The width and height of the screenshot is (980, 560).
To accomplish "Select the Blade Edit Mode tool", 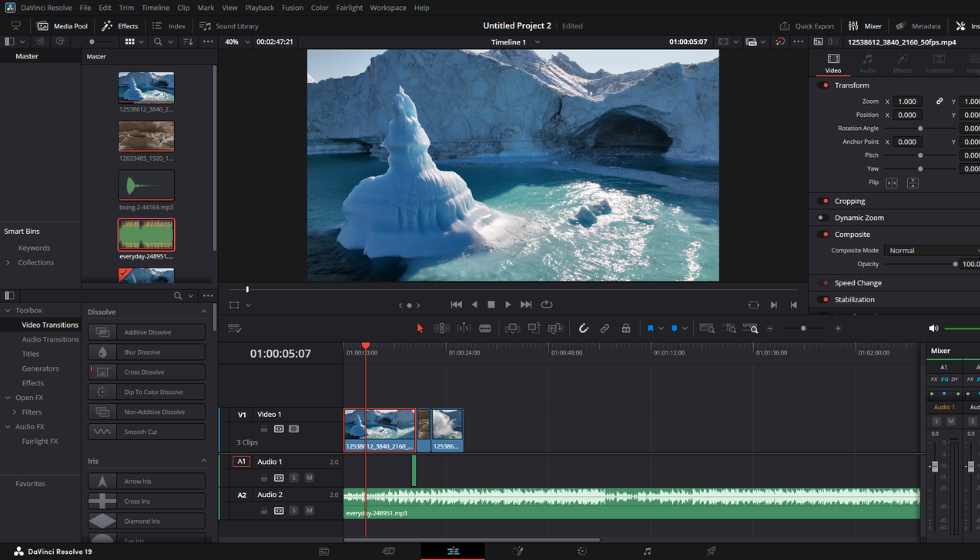I will pos(485,328).
